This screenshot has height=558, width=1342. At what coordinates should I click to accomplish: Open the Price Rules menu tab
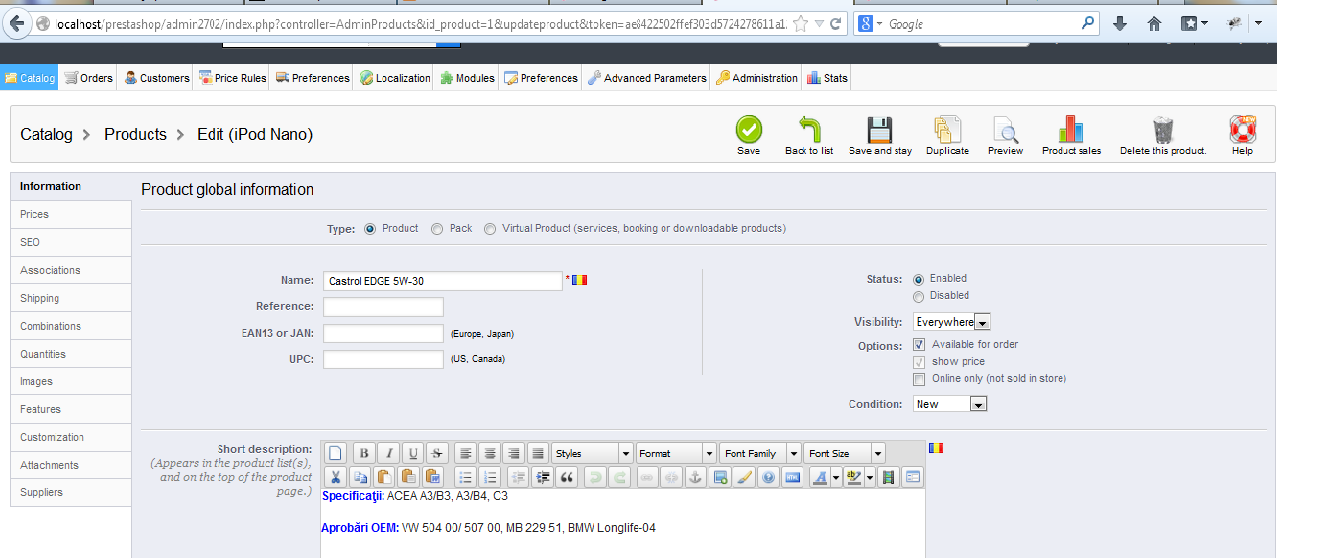pos(232,78)
